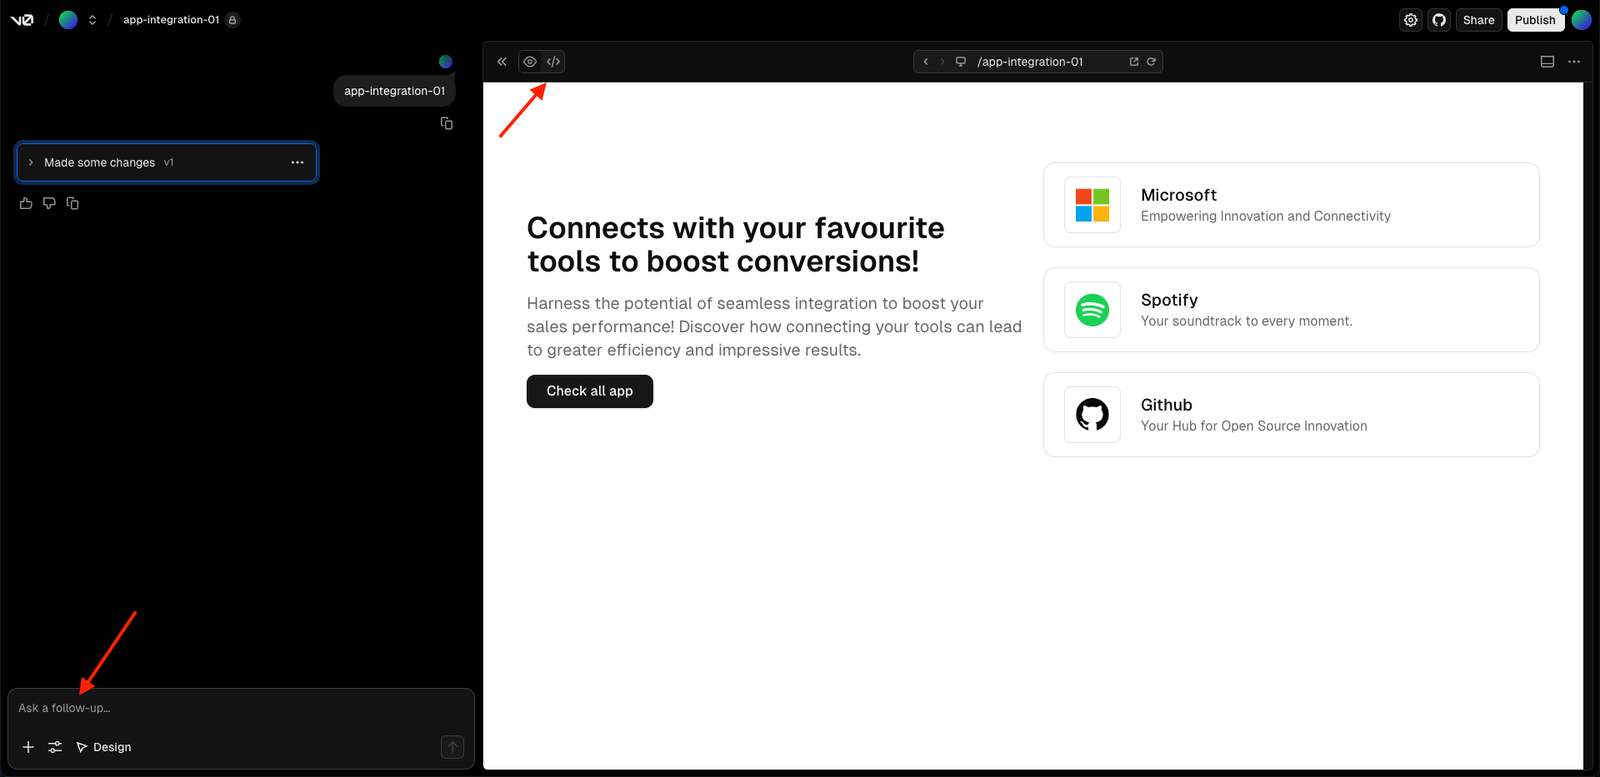Go back in preview navigation
Screen dimensions: 1600x777
pyautogui.click(x=926, y=62)
